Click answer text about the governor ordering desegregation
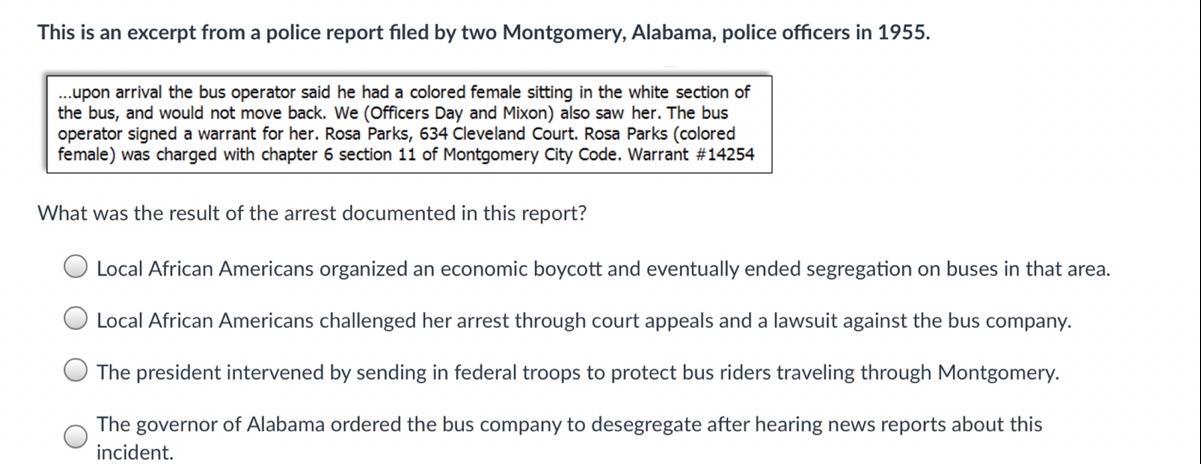Screen dimensions: 1201x464 click(x=569, y=438)
